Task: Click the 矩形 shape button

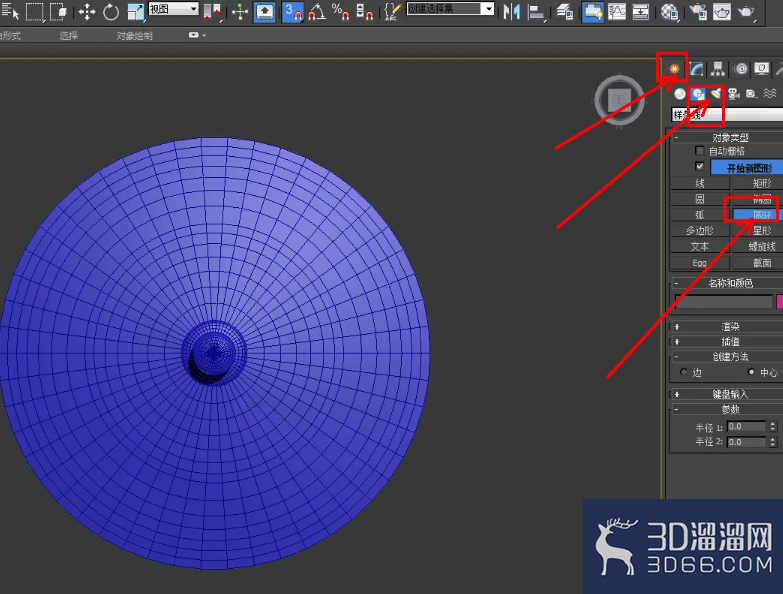Action: point(758,183)
